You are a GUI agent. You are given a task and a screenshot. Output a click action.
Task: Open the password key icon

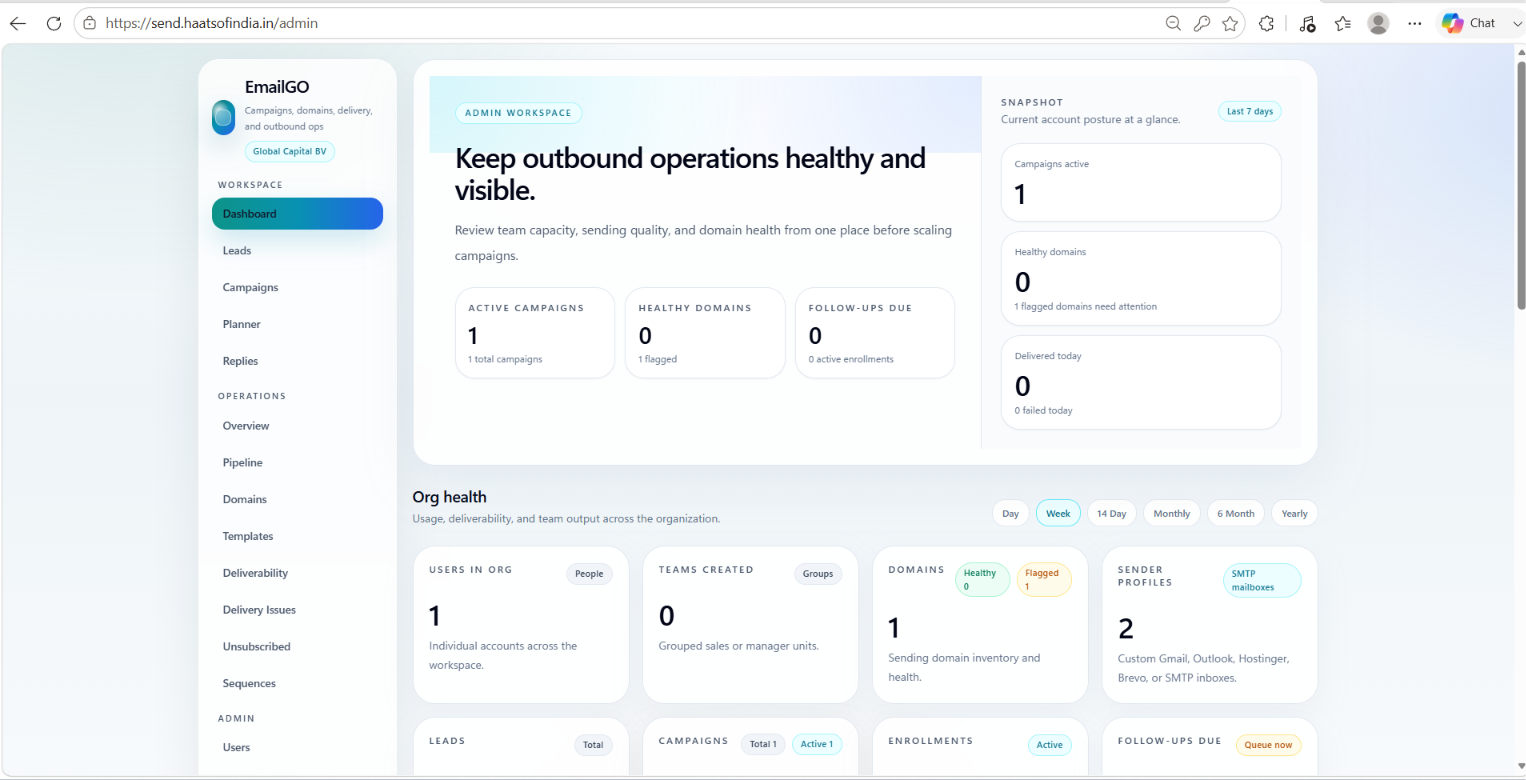1202,23
